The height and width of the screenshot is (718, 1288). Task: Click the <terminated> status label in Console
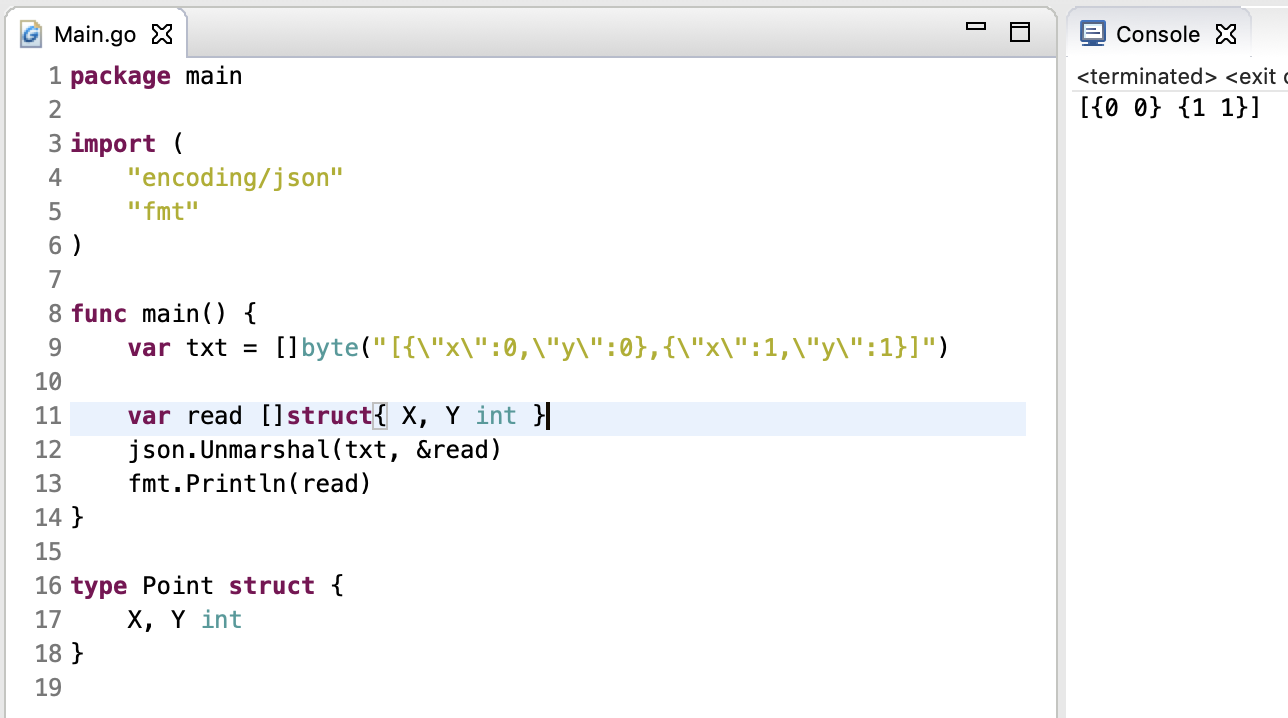coord(1146,77)
